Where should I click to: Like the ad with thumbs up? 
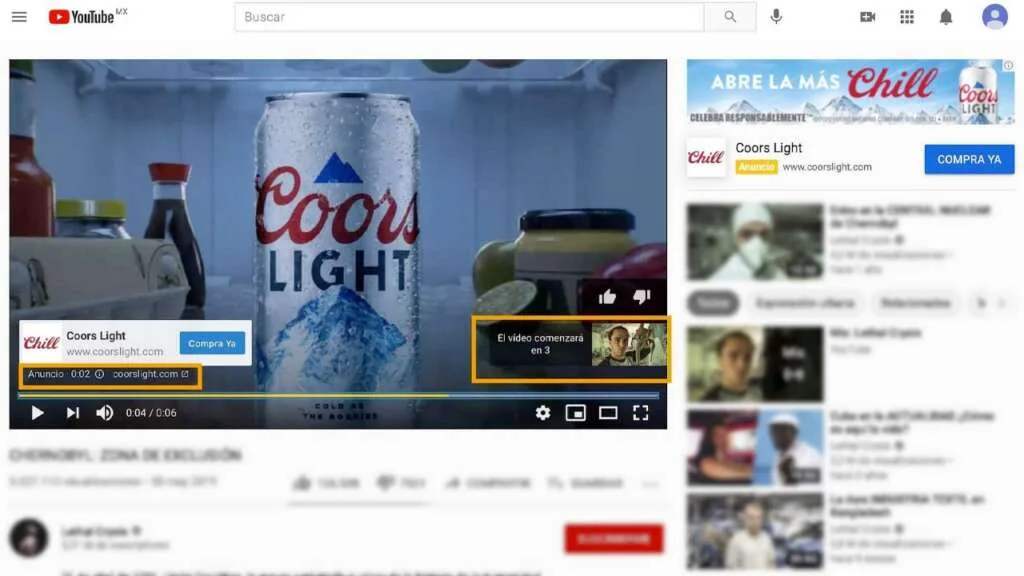pyautogui.click(x=607, y=296)
